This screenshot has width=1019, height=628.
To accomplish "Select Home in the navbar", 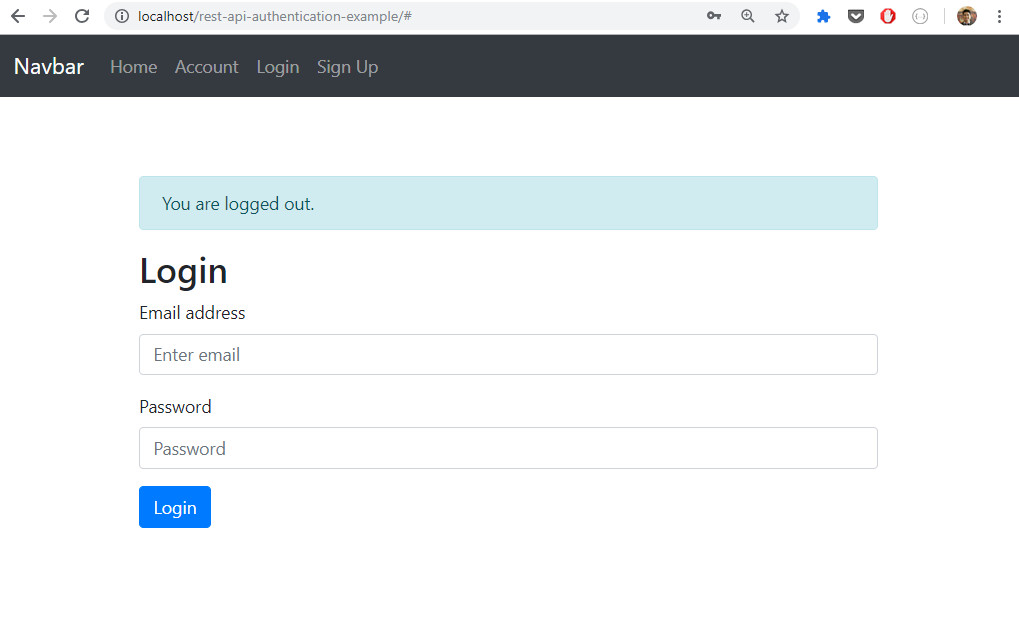I will (133, 66).
